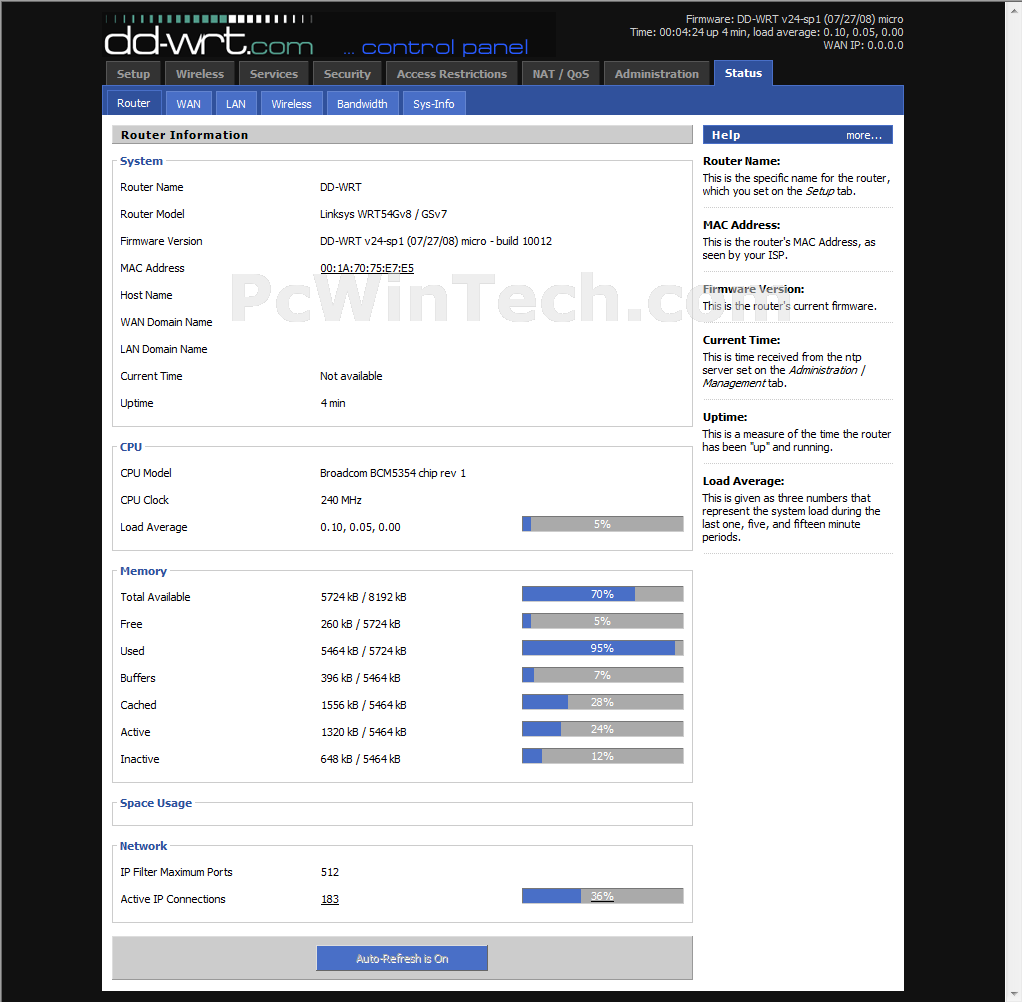
Task: Open the Wireless status sub-tab
Action: coord(291,104)
